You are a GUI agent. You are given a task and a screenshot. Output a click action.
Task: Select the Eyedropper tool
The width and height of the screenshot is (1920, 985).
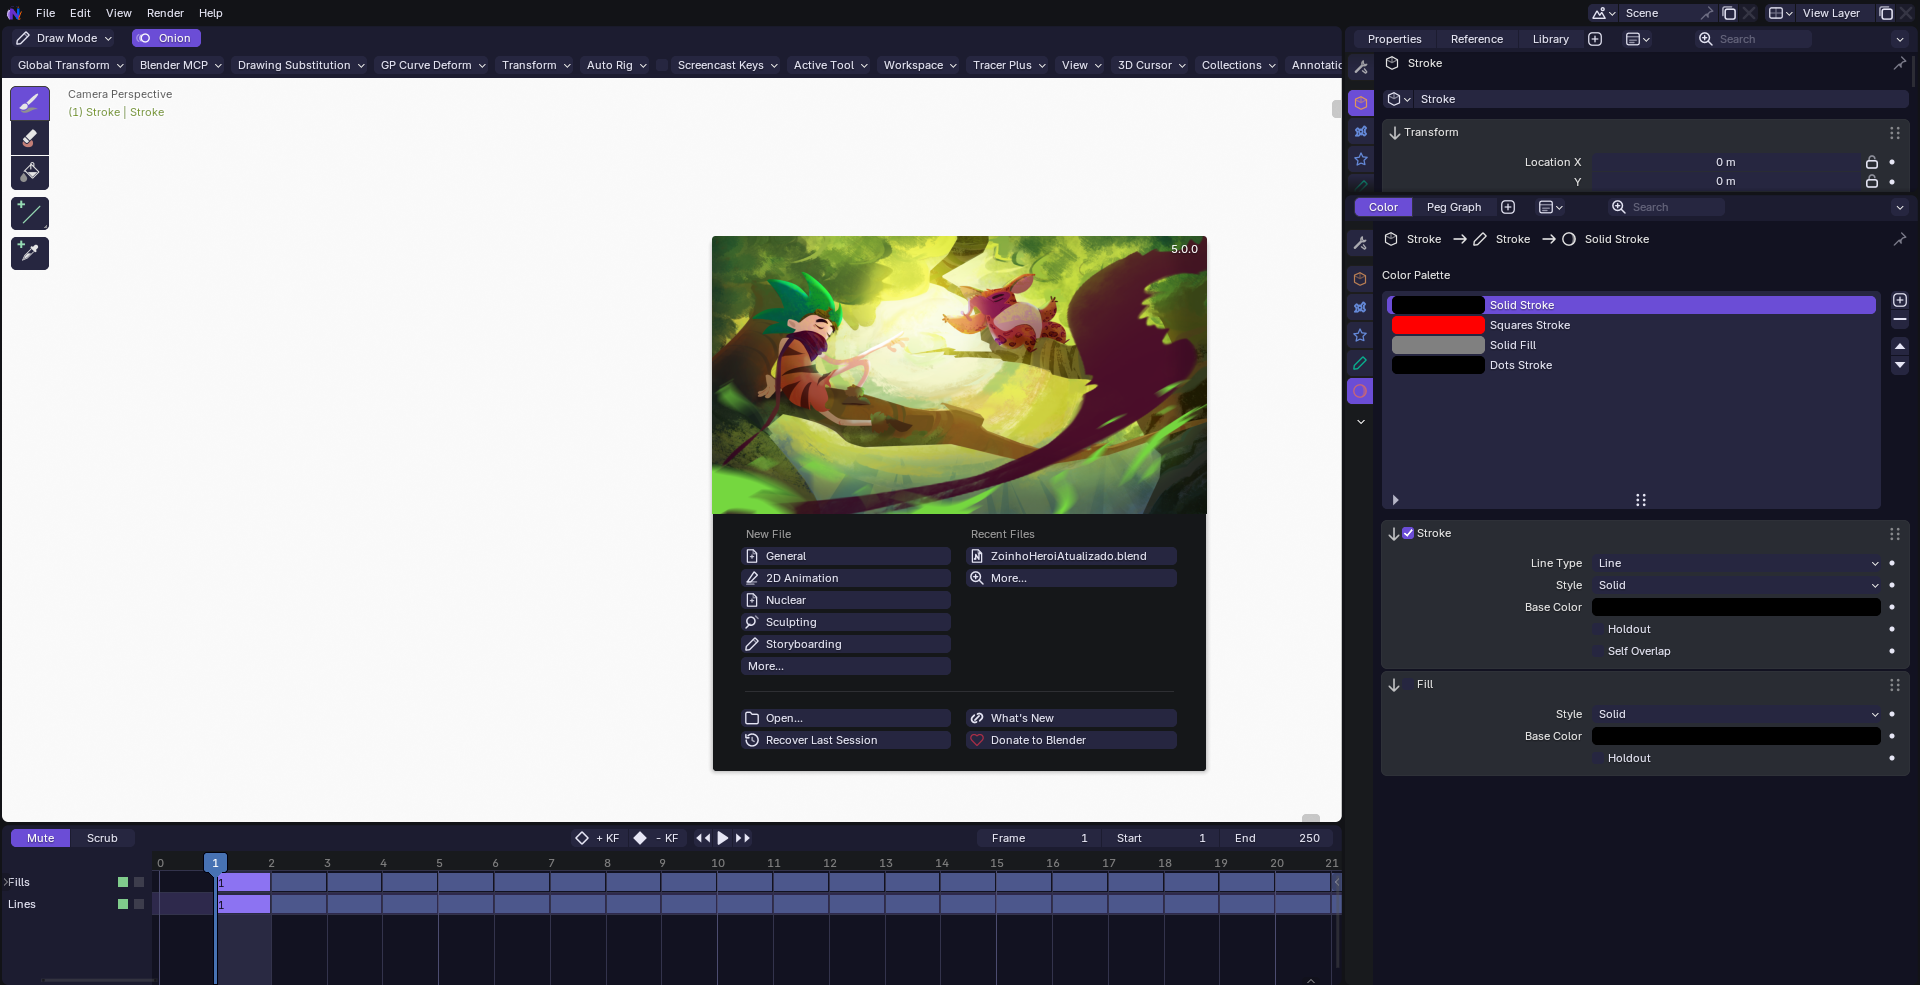pyautogui.click(x=30, y=253)
